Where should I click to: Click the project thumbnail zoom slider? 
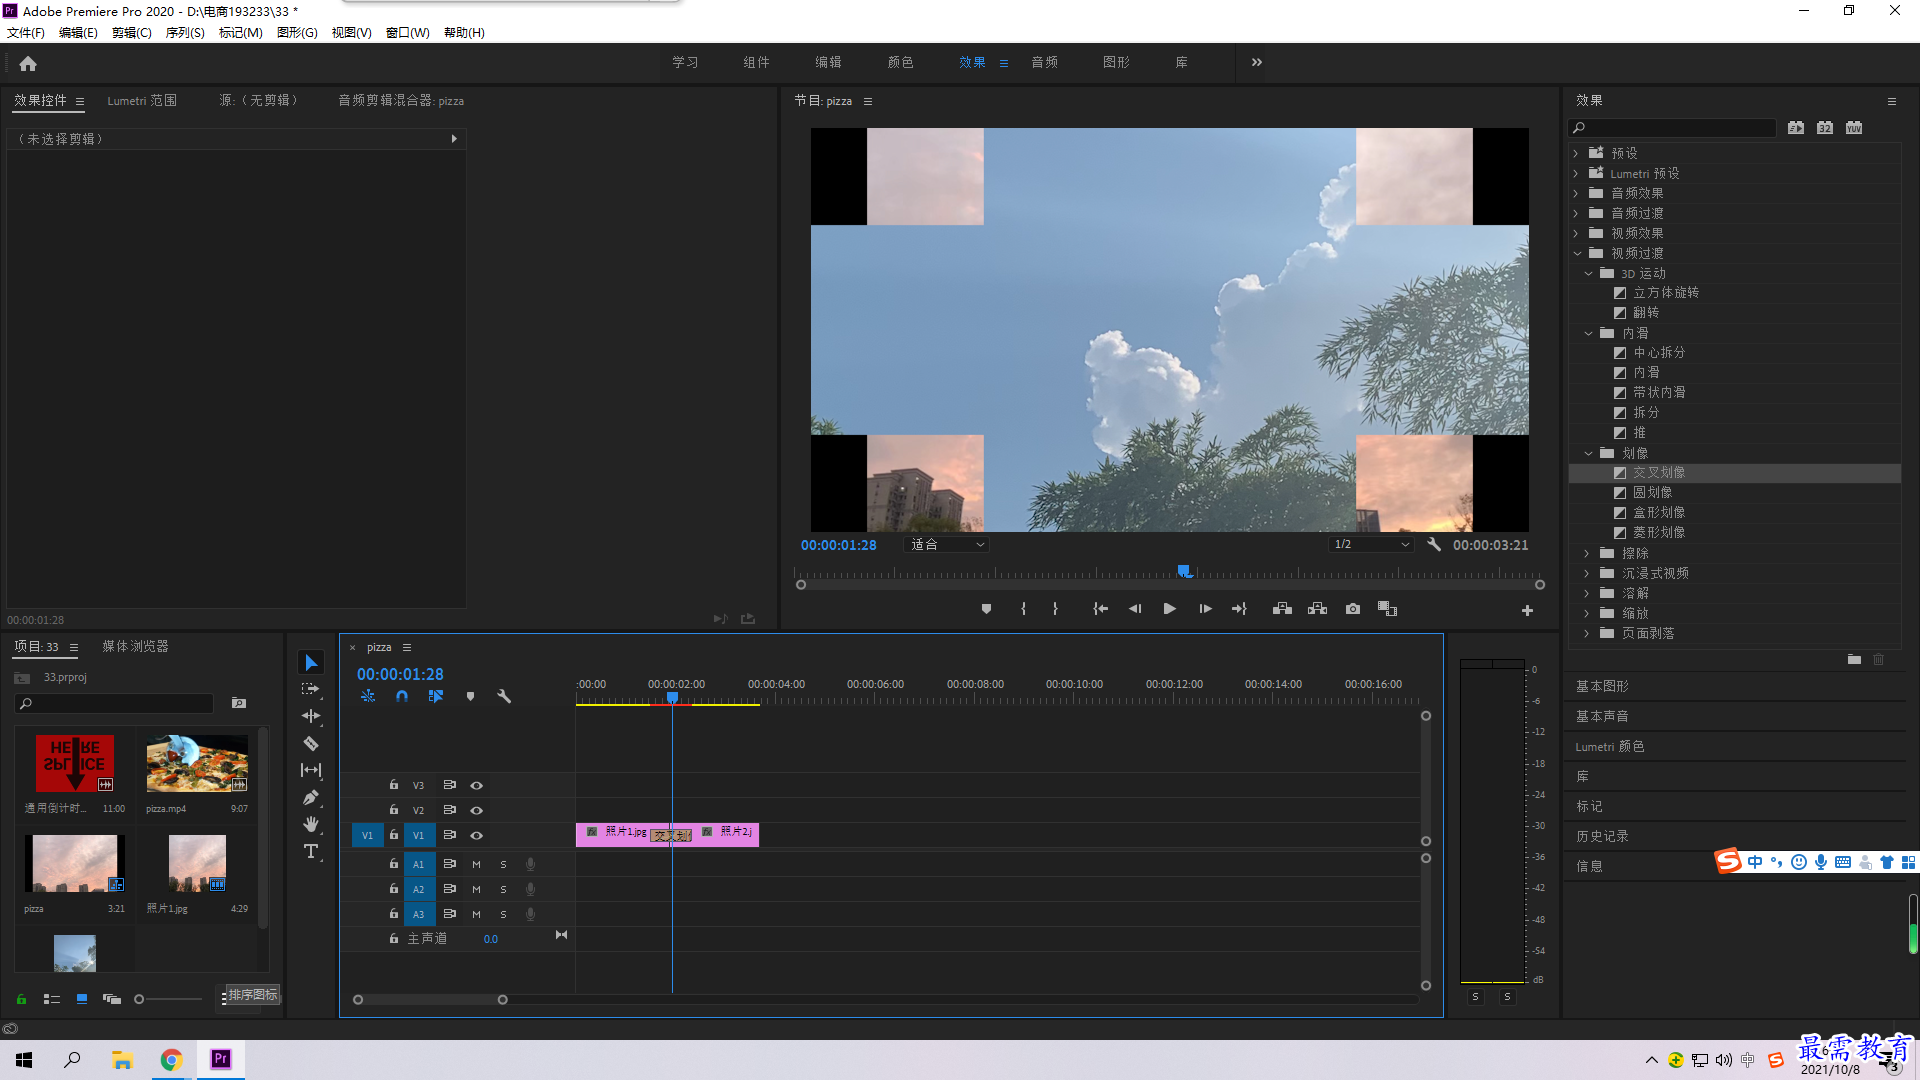[168, 999]
